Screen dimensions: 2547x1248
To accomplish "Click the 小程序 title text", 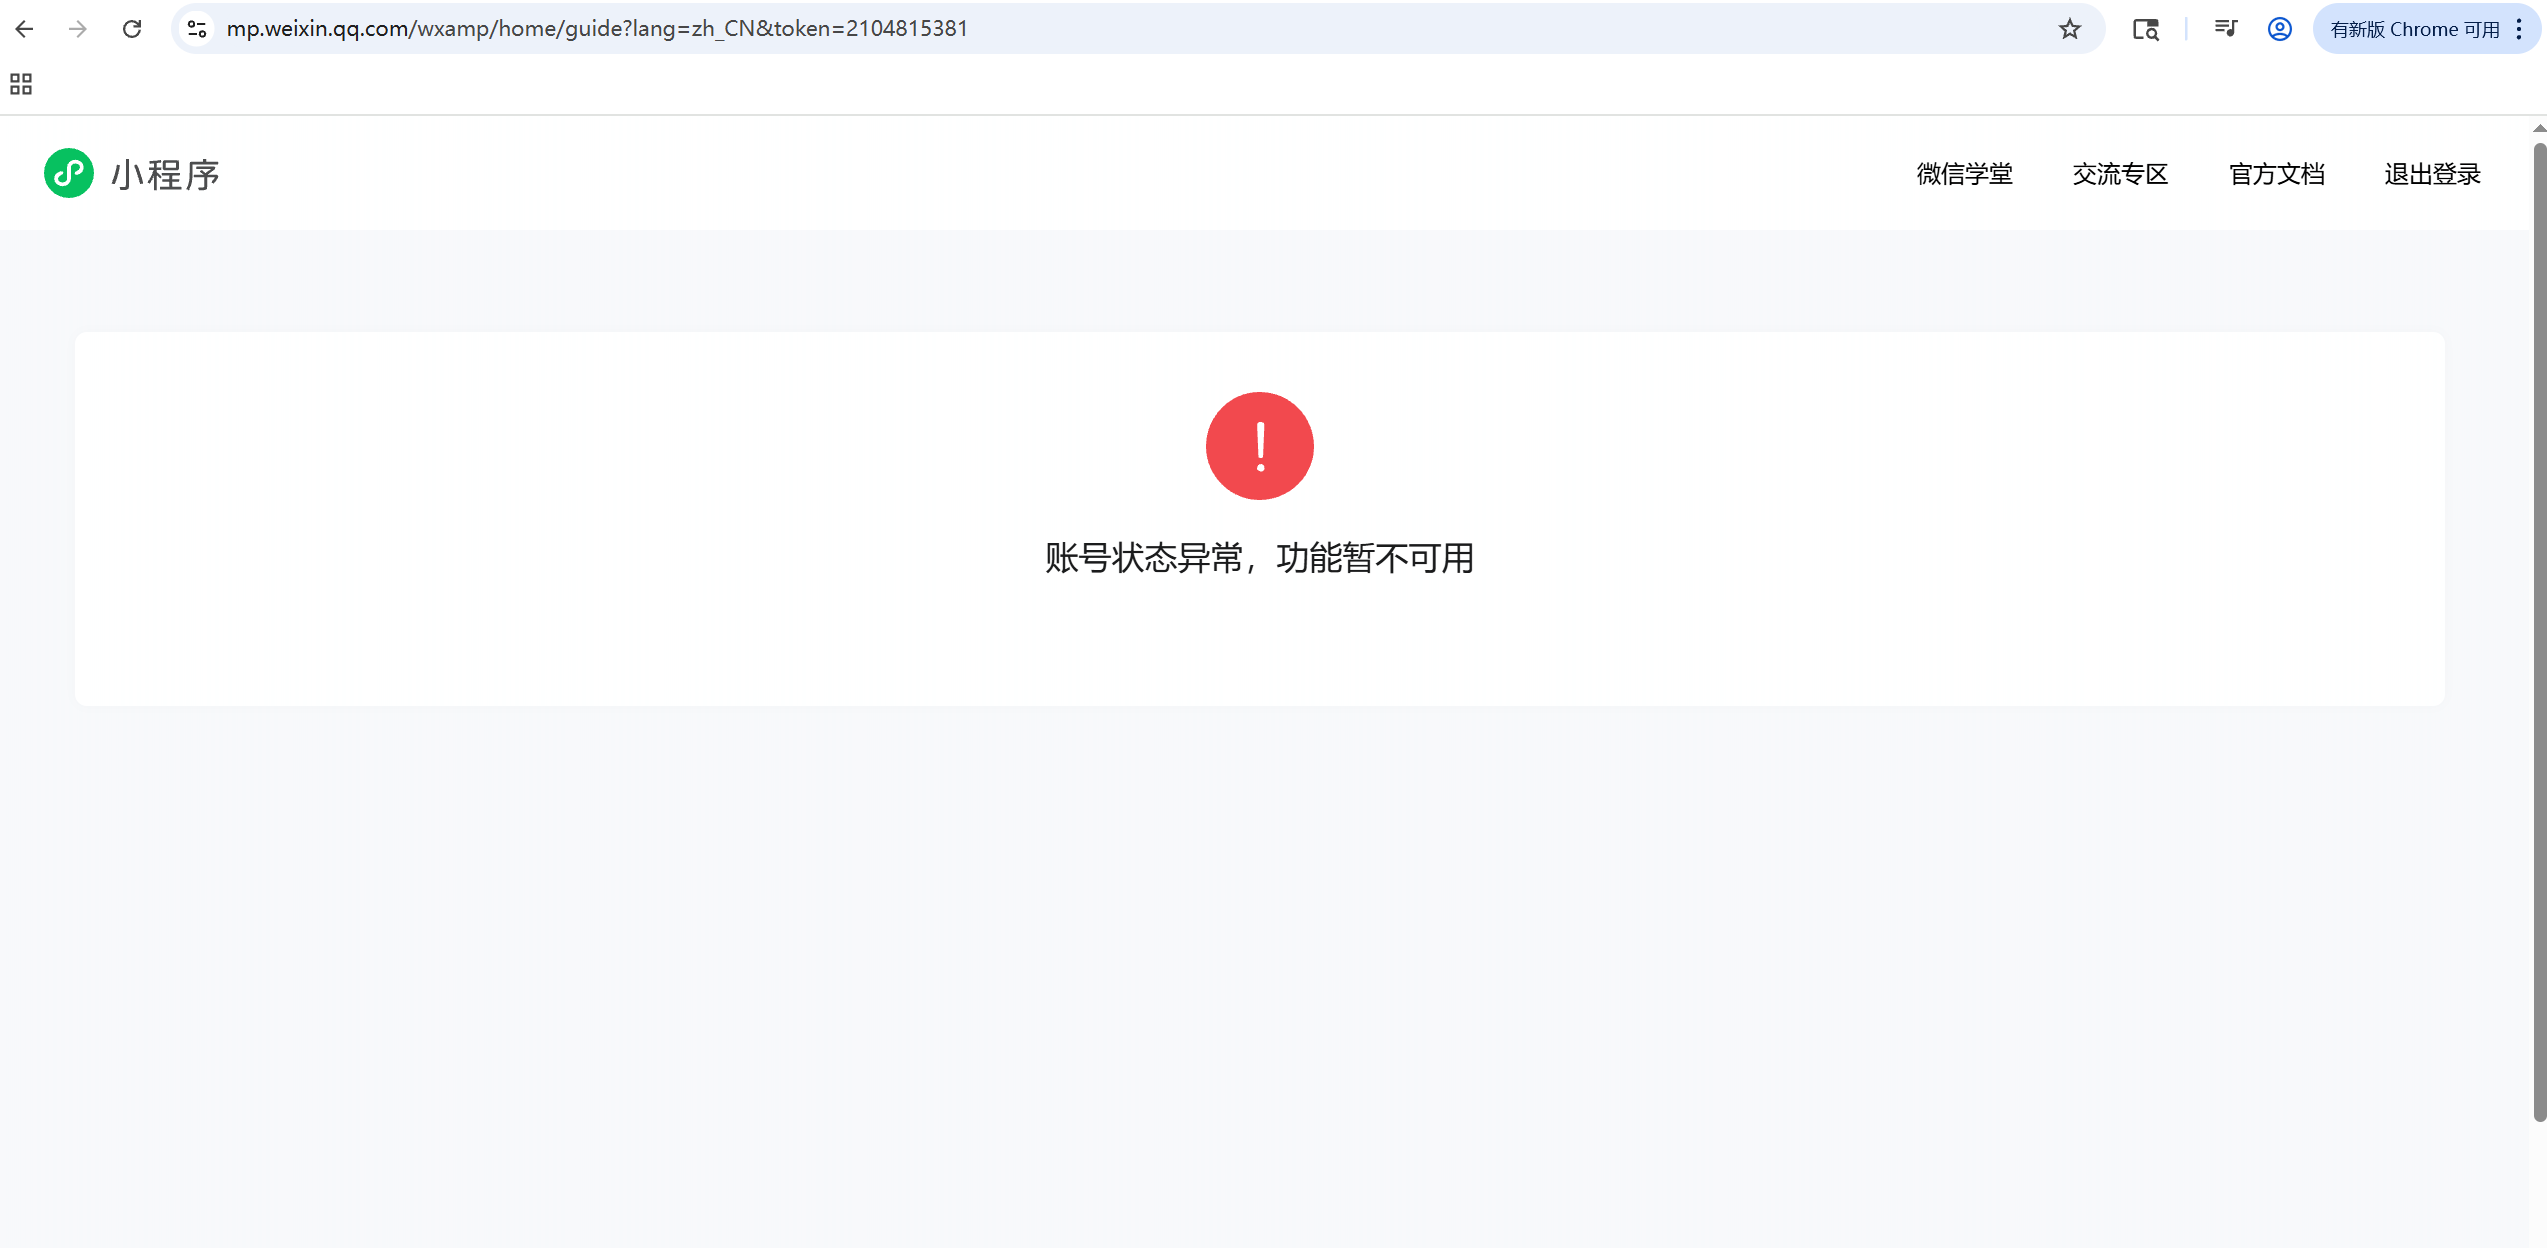I will 165,175.
